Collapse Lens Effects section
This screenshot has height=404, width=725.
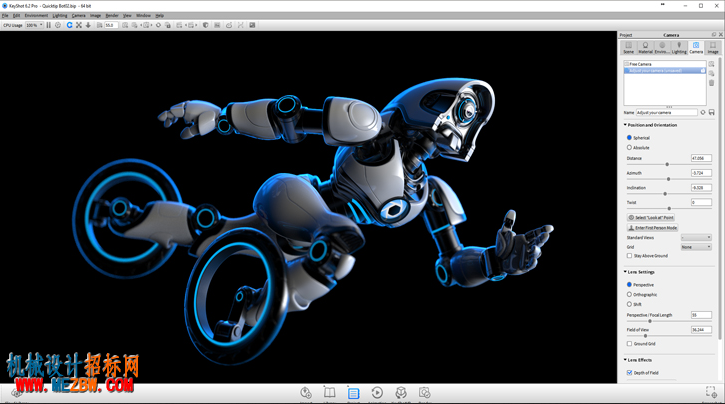click(x=625, y=360)
